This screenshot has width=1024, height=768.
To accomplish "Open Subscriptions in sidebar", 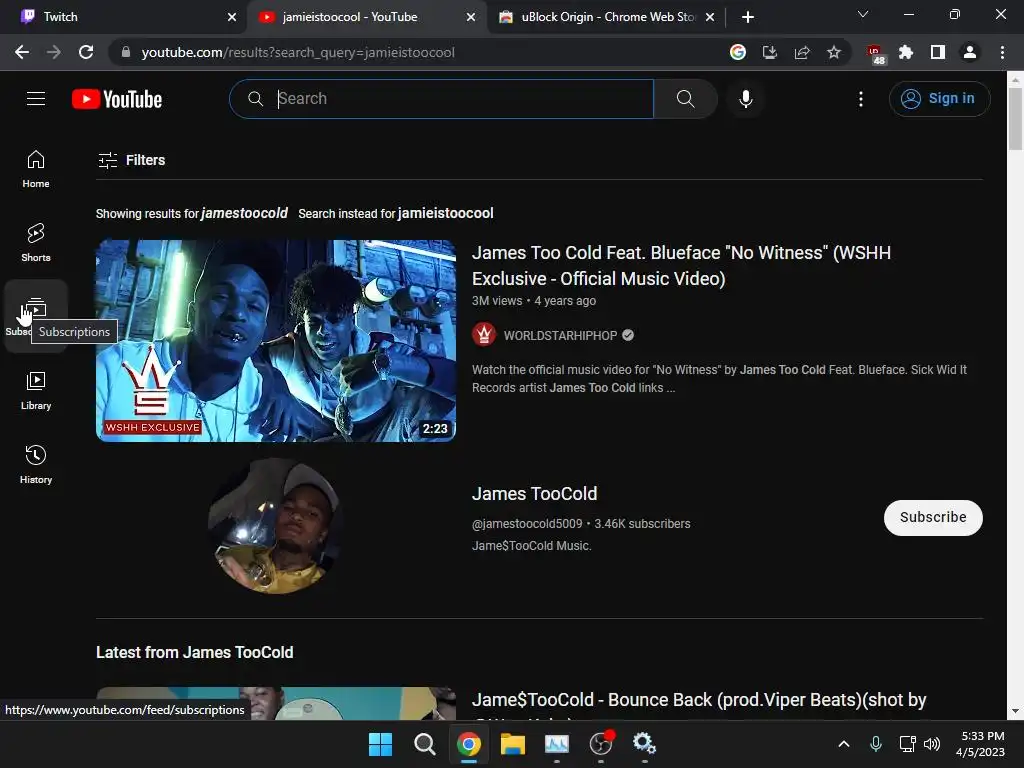I will coord(36,316).
